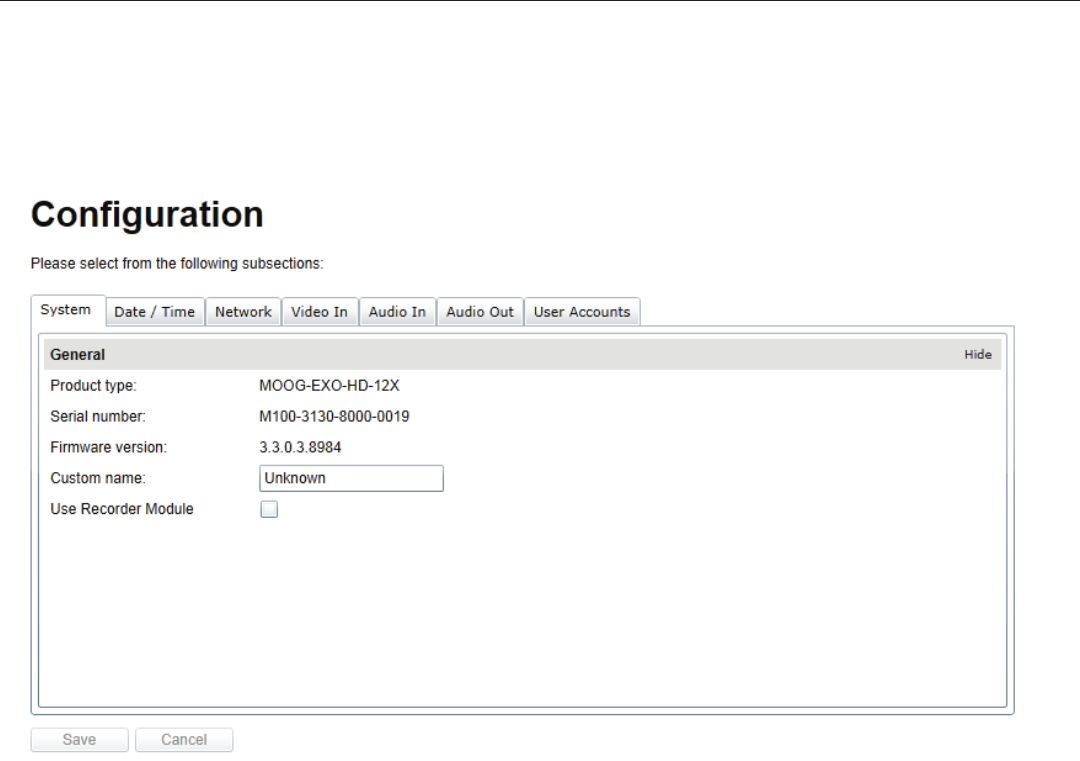Viewport: 1080px width, 761px height.
Task: Click the Custom name input field
Action: pyautogui.click(x=351, y=478)
